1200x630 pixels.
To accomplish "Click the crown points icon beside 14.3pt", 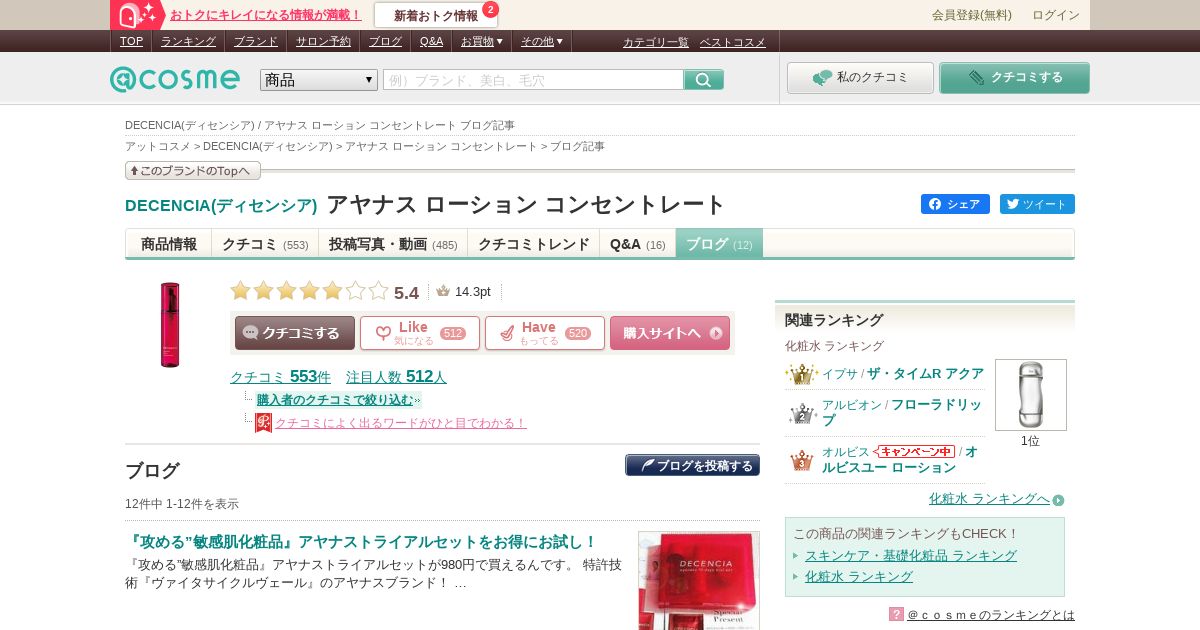I will pos(443,291).
